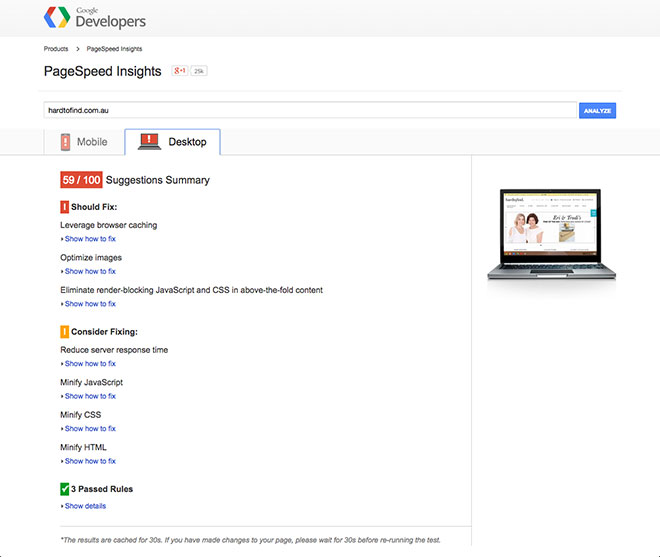Open the PageSpeed Insights breadcrumb link
This screenshot has height=557, width=660.
click(x=114, y=49)
